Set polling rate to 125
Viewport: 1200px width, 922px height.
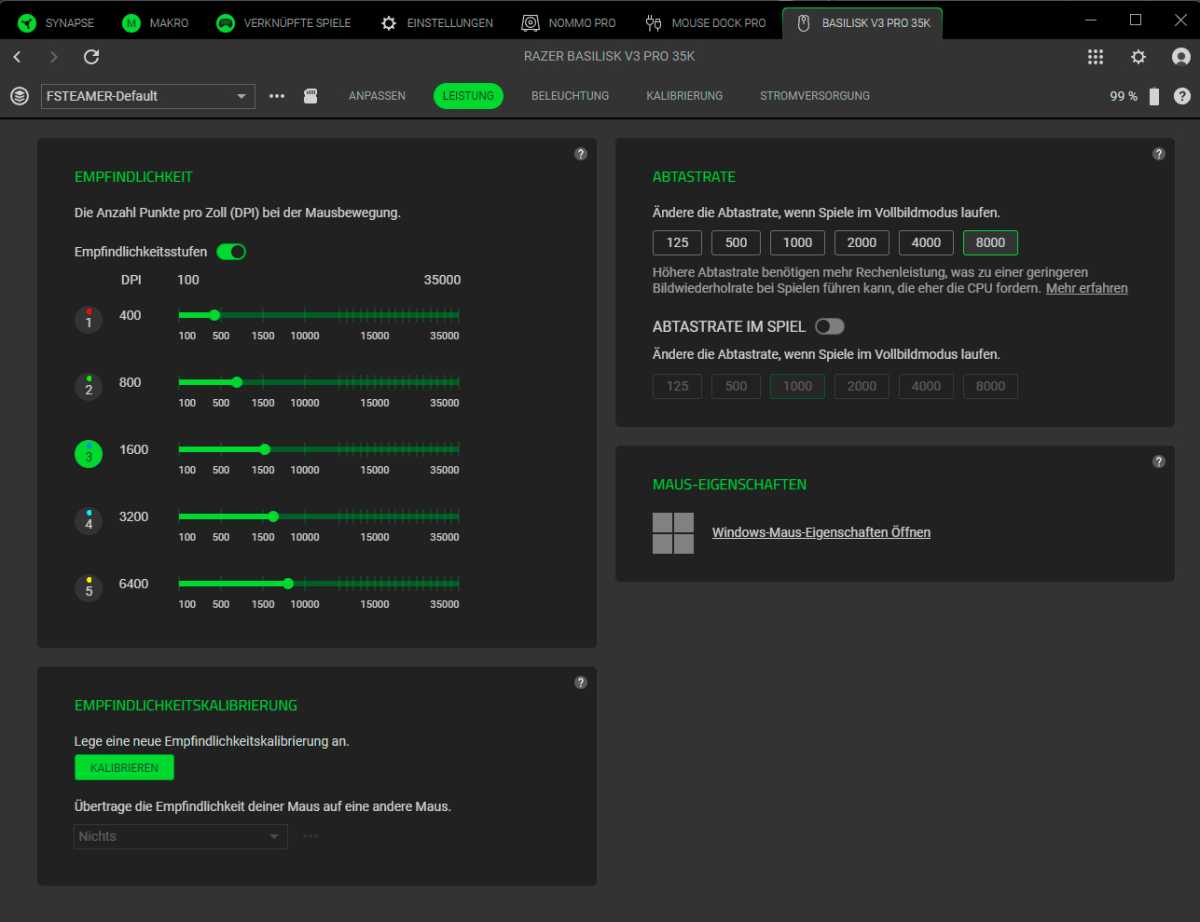pos(678,242)
